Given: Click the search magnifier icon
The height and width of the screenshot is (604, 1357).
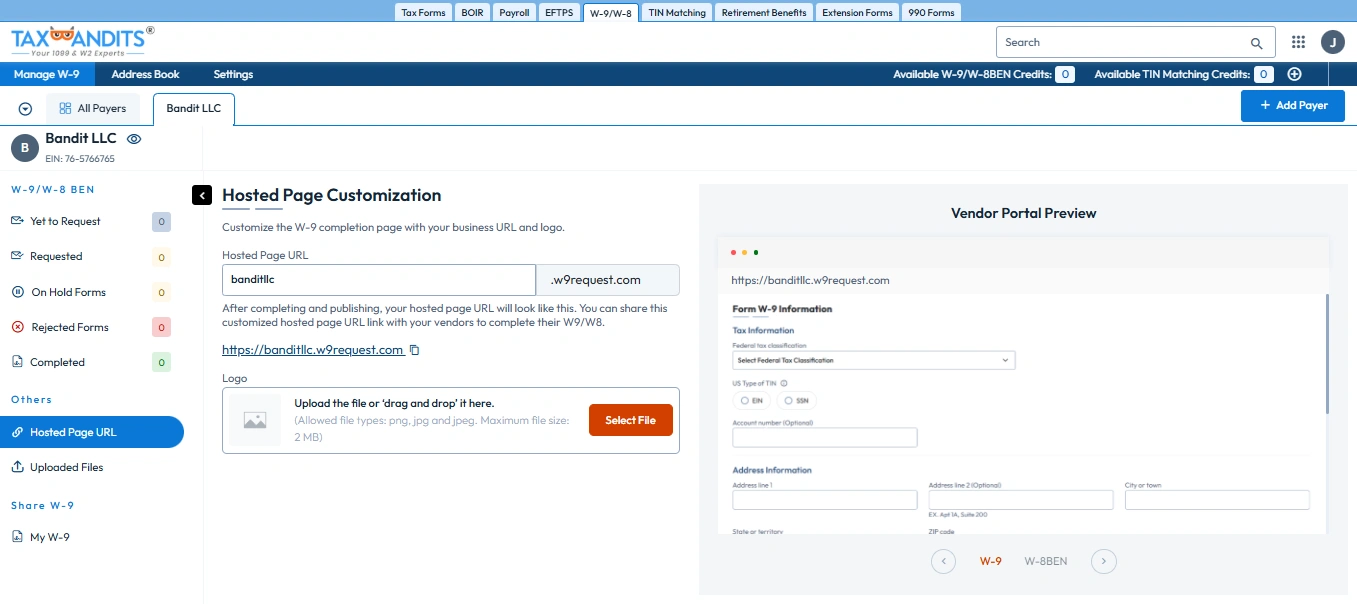Looking at the screenshot, I should coord(1256,43).
